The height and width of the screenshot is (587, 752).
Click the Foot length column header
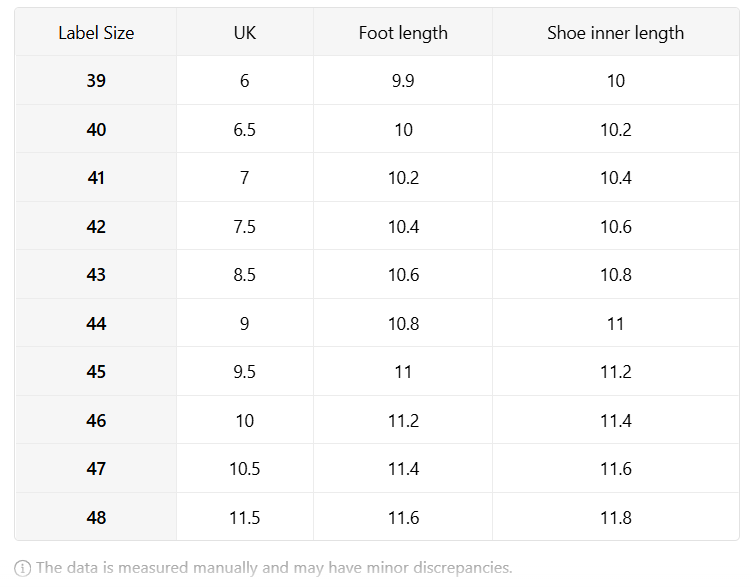tap(403, 33)
